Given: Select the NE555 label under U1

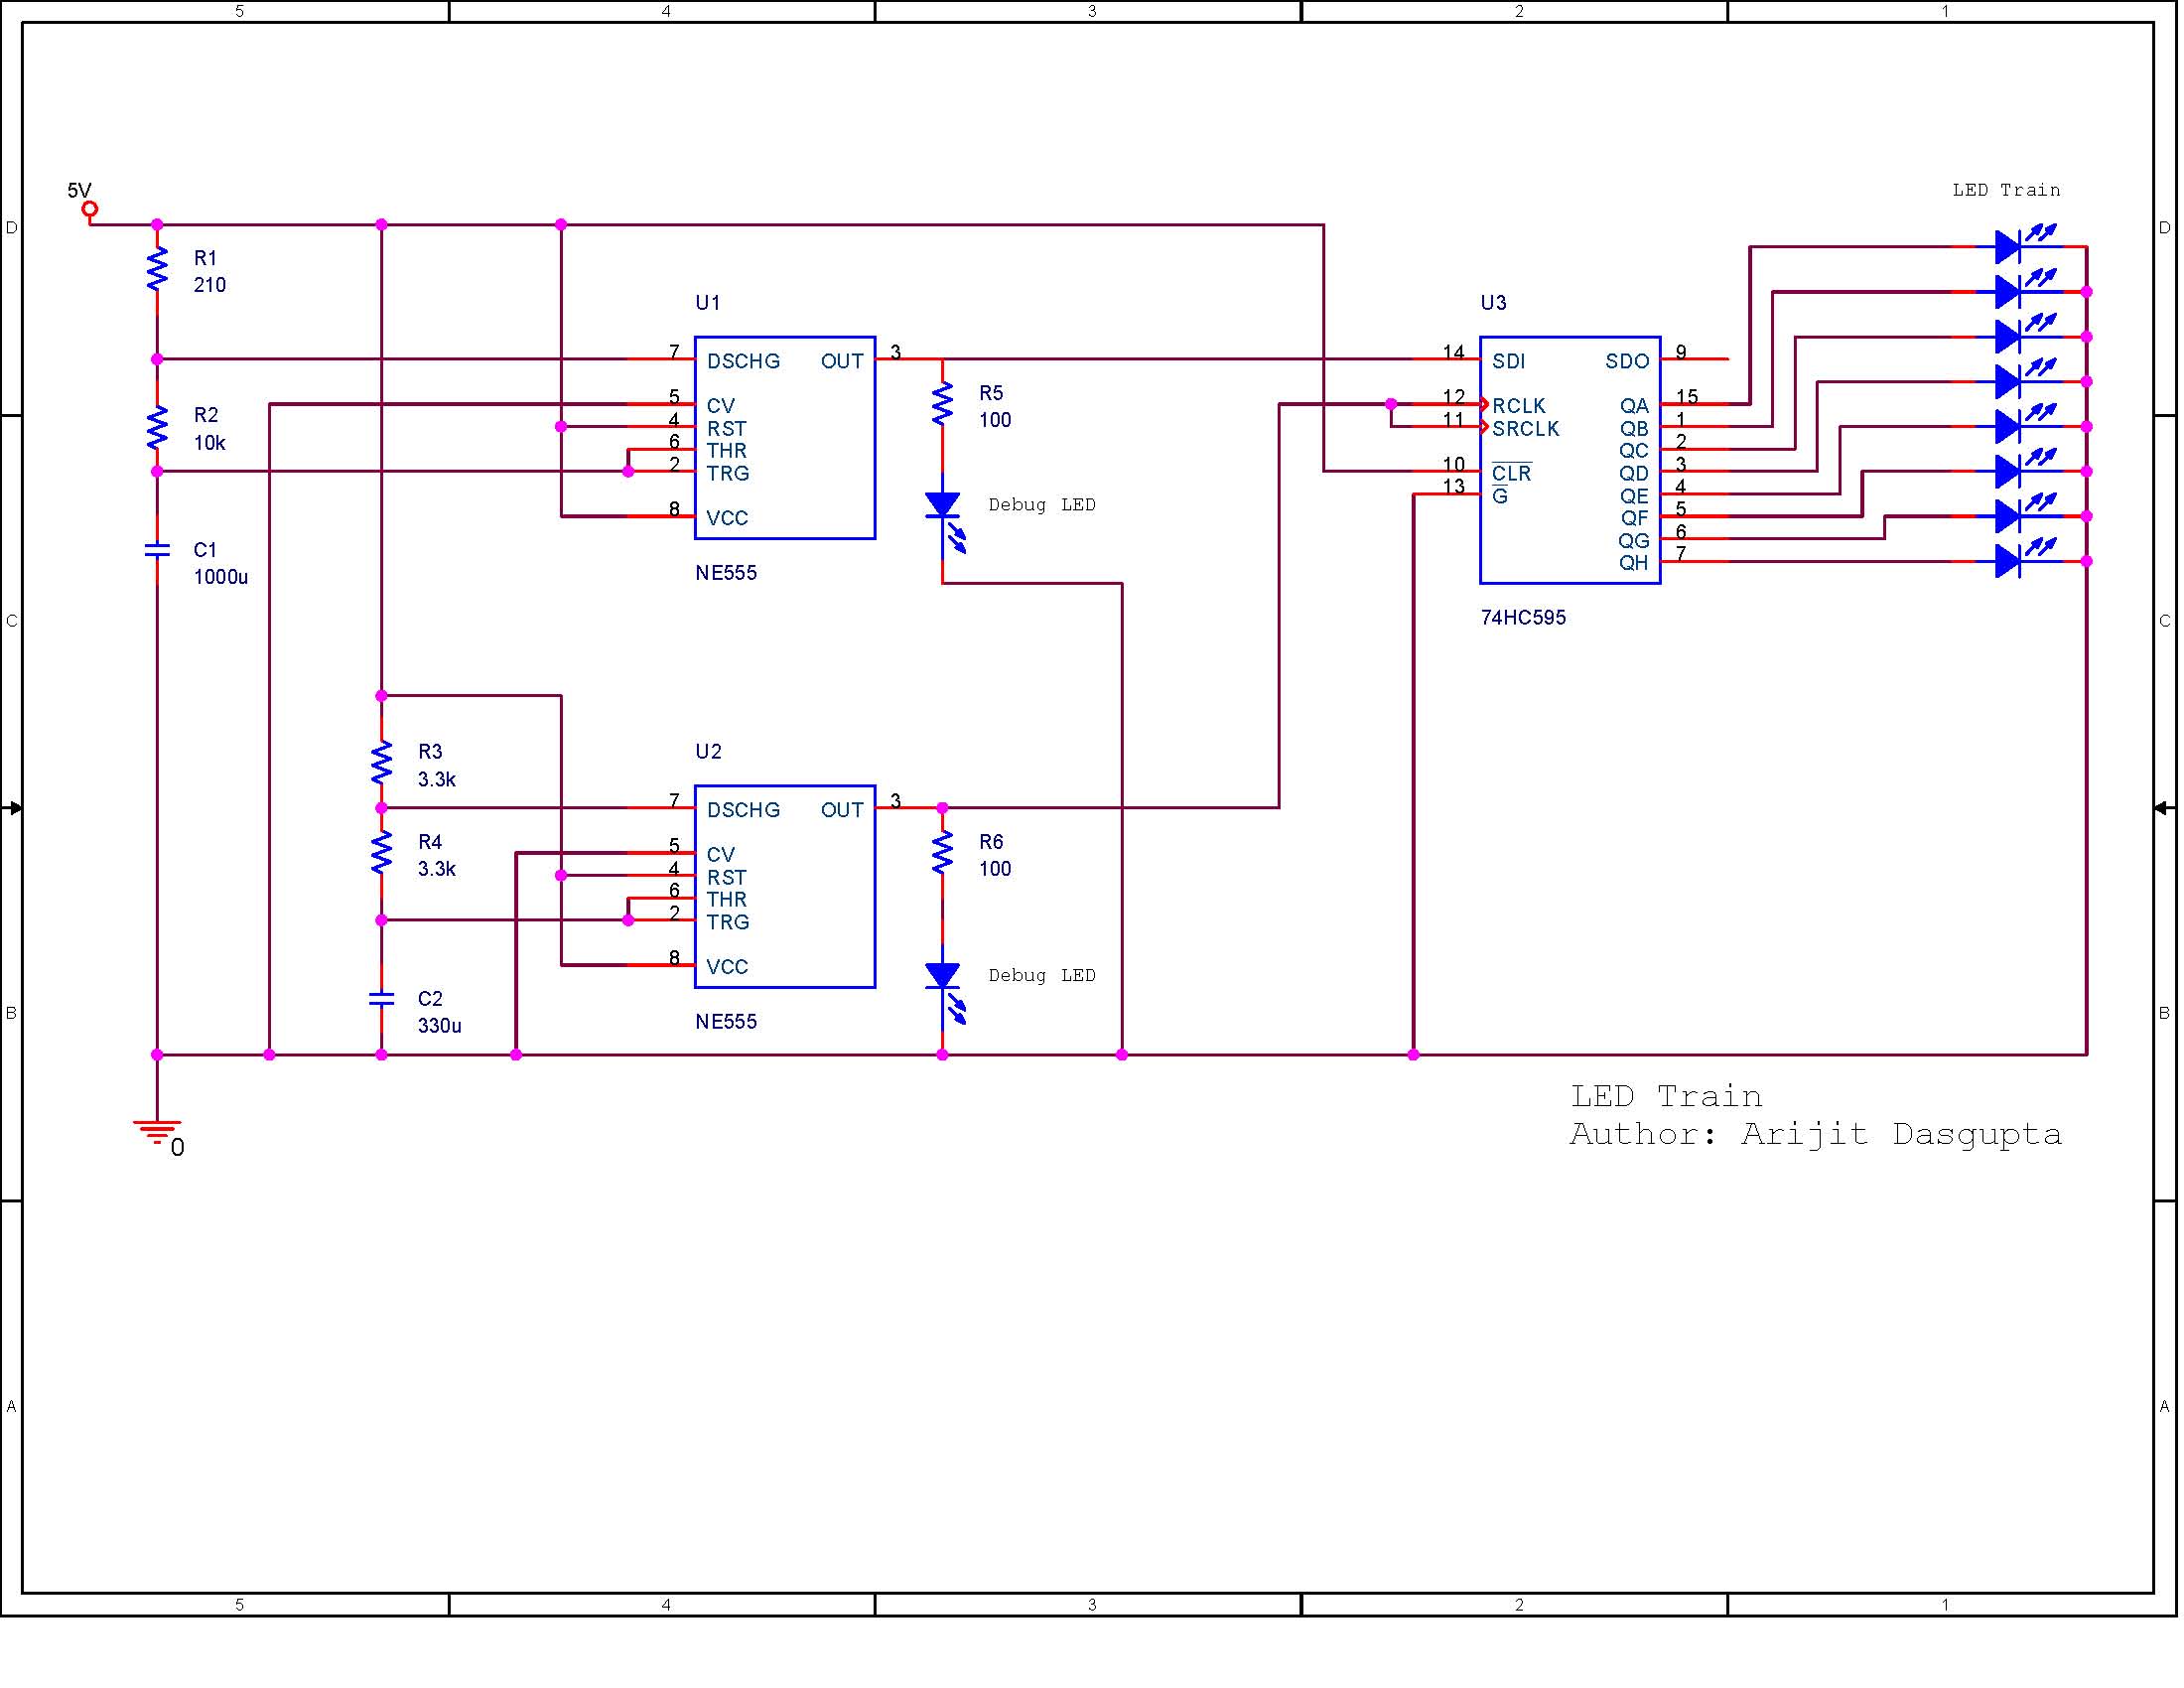Looking at the screenshot, I should click(728, 574).
